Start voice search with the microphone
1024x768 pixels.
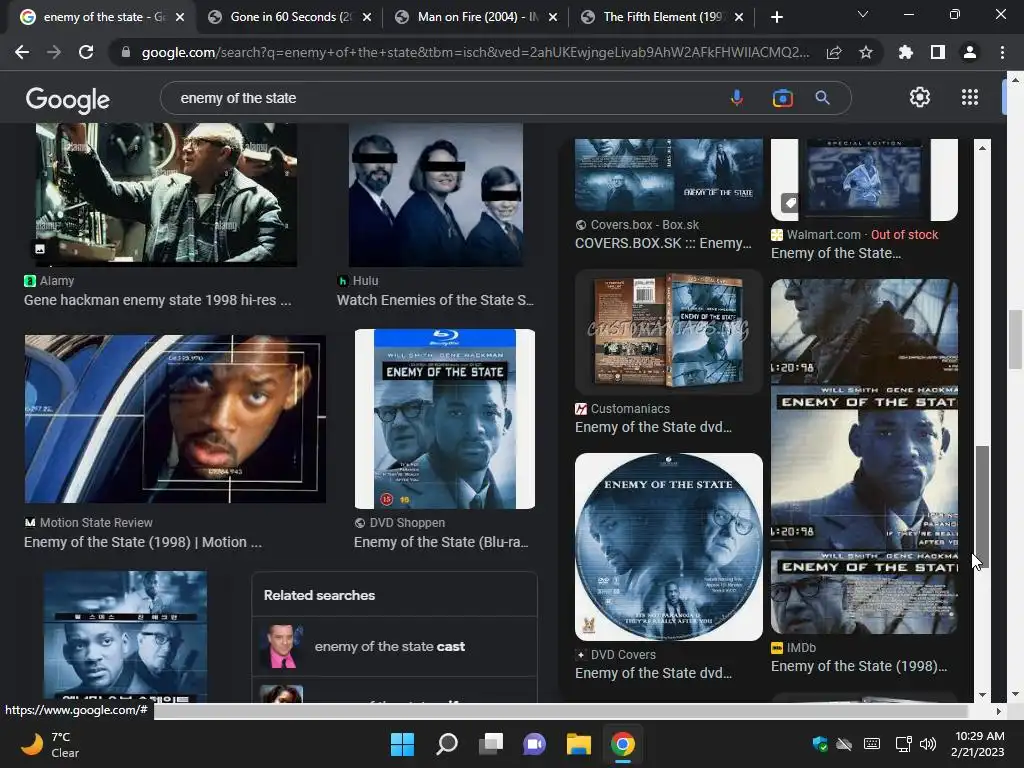click(x=737, y=98)
